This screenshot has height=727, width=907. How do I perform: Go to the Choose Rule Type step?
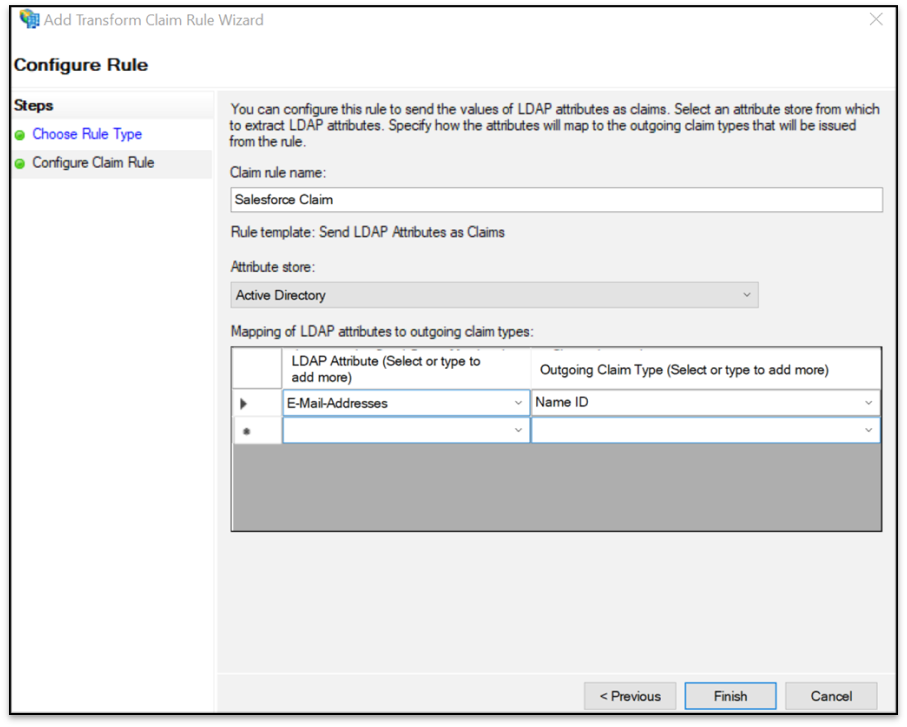click(87, 134)
